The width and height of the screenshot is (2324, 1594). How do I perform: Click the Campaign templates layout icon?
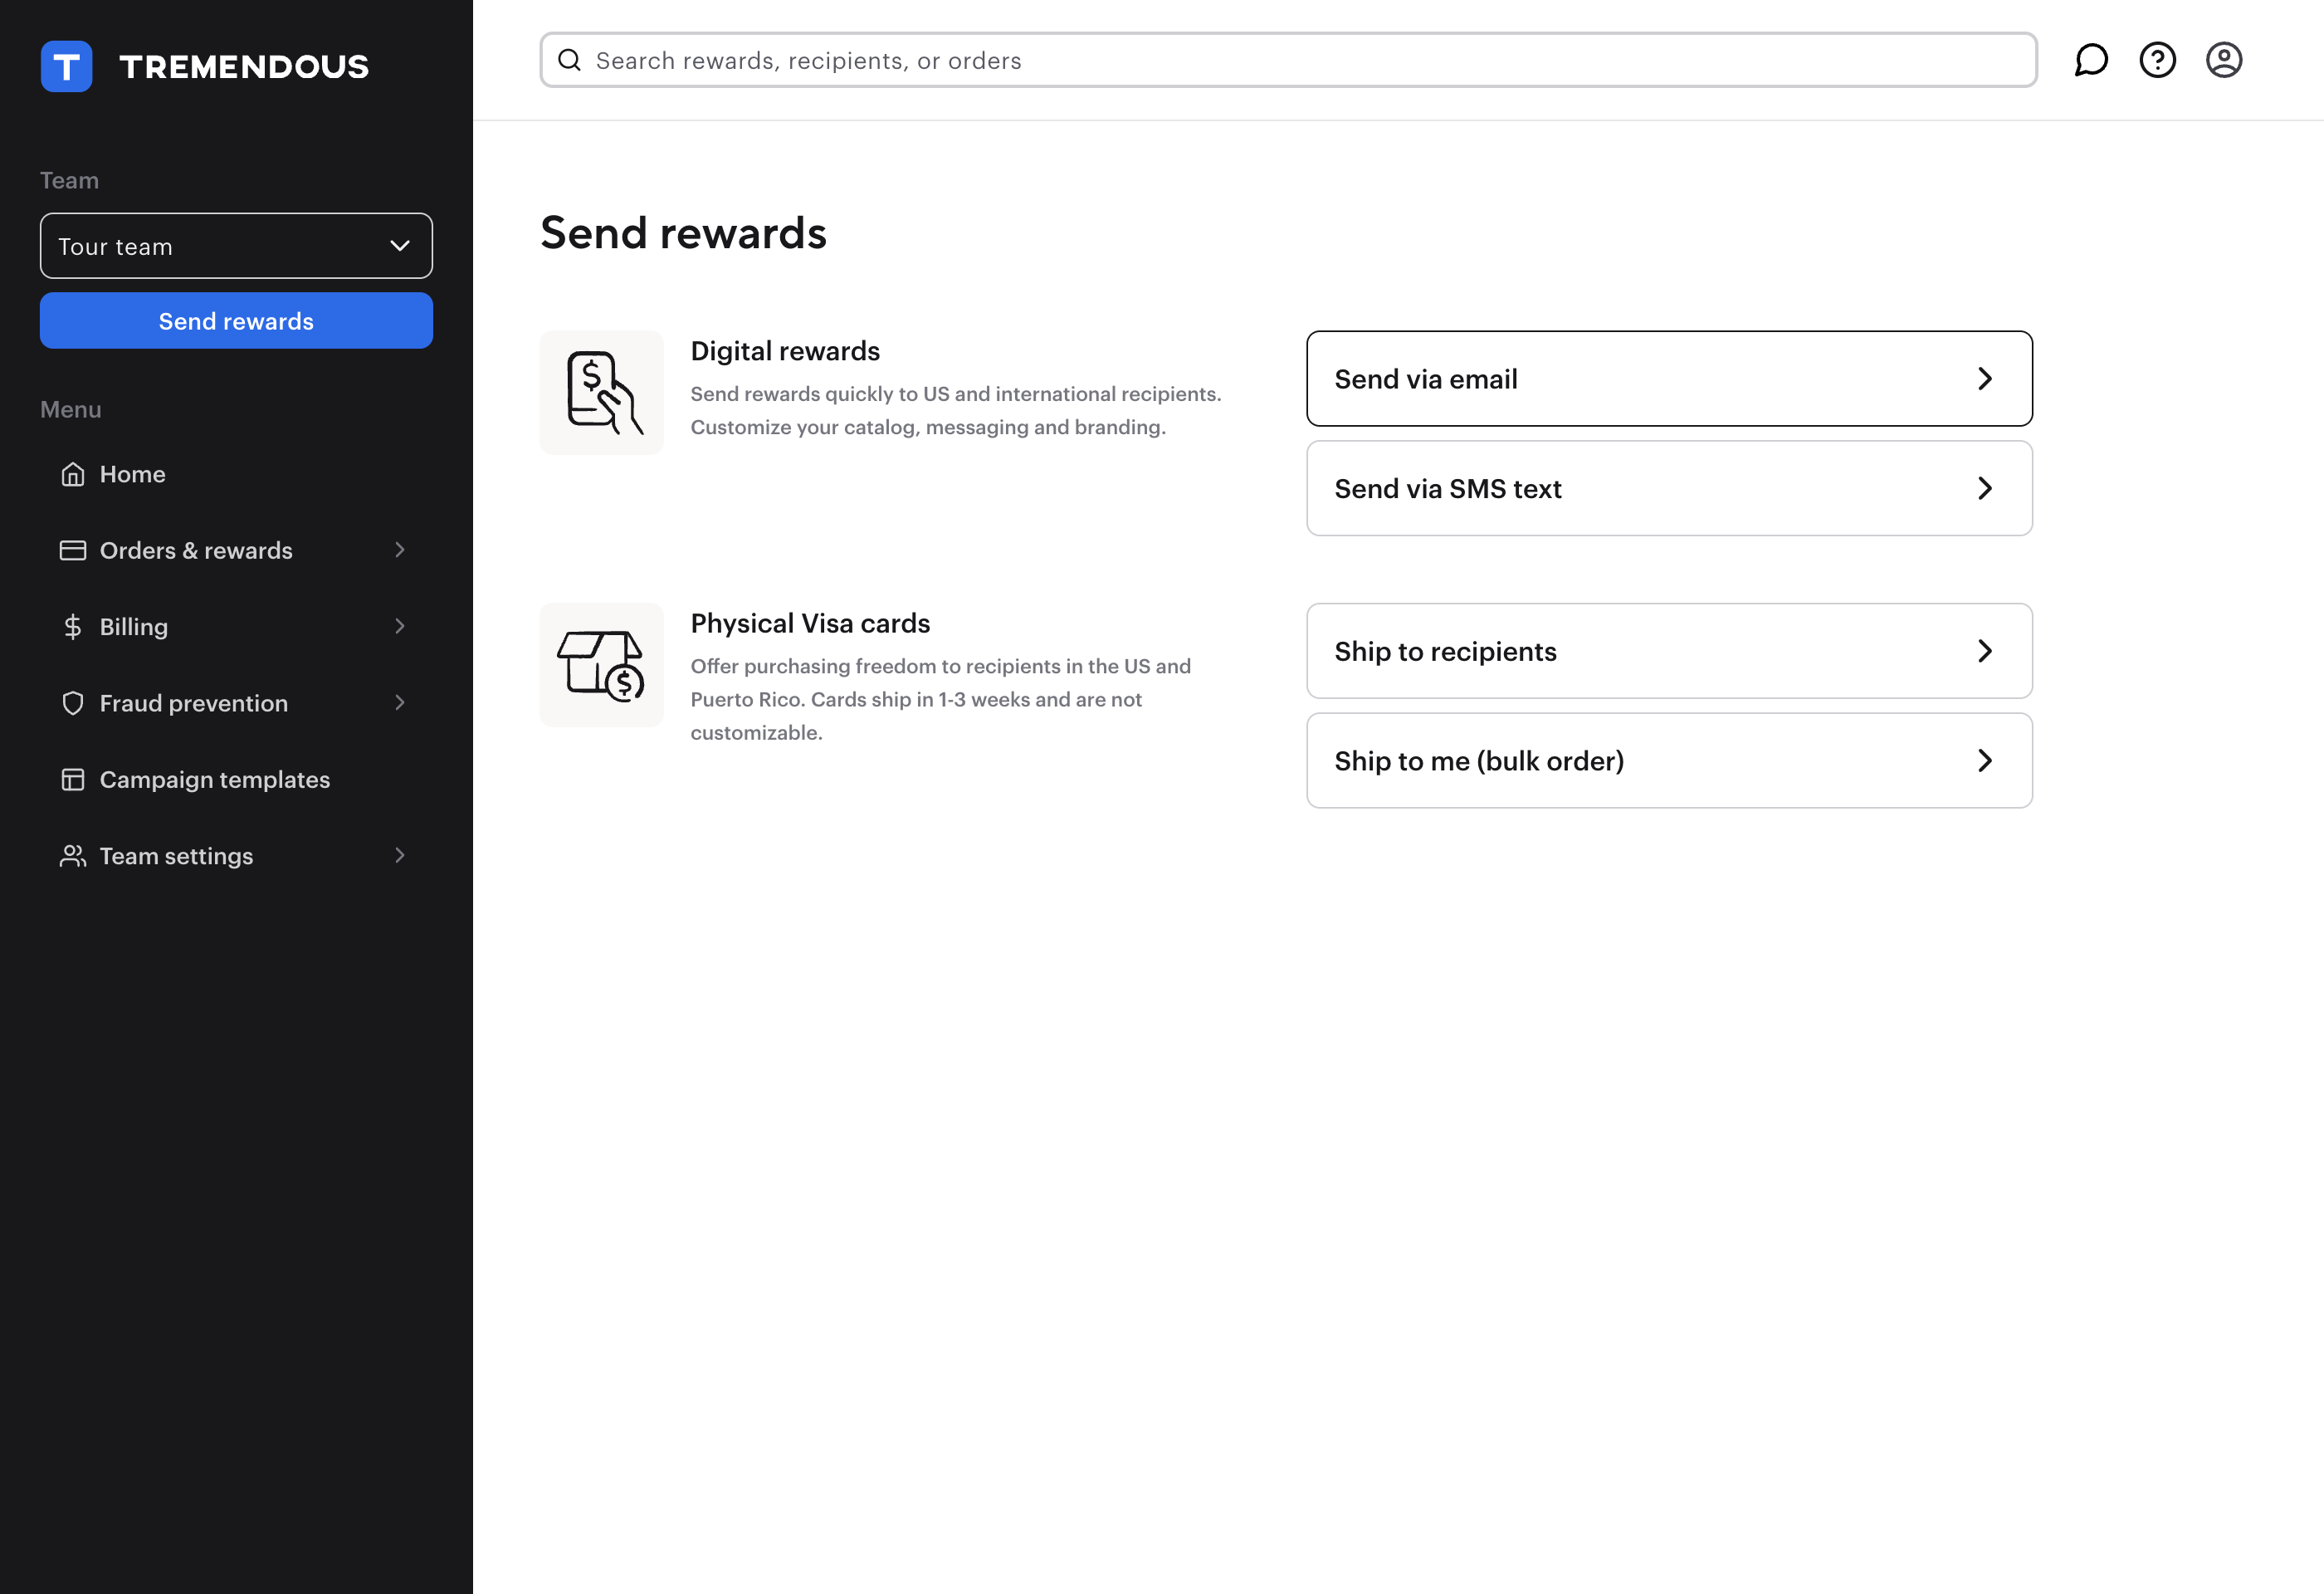pyautogui.click(x=73, y=779)
